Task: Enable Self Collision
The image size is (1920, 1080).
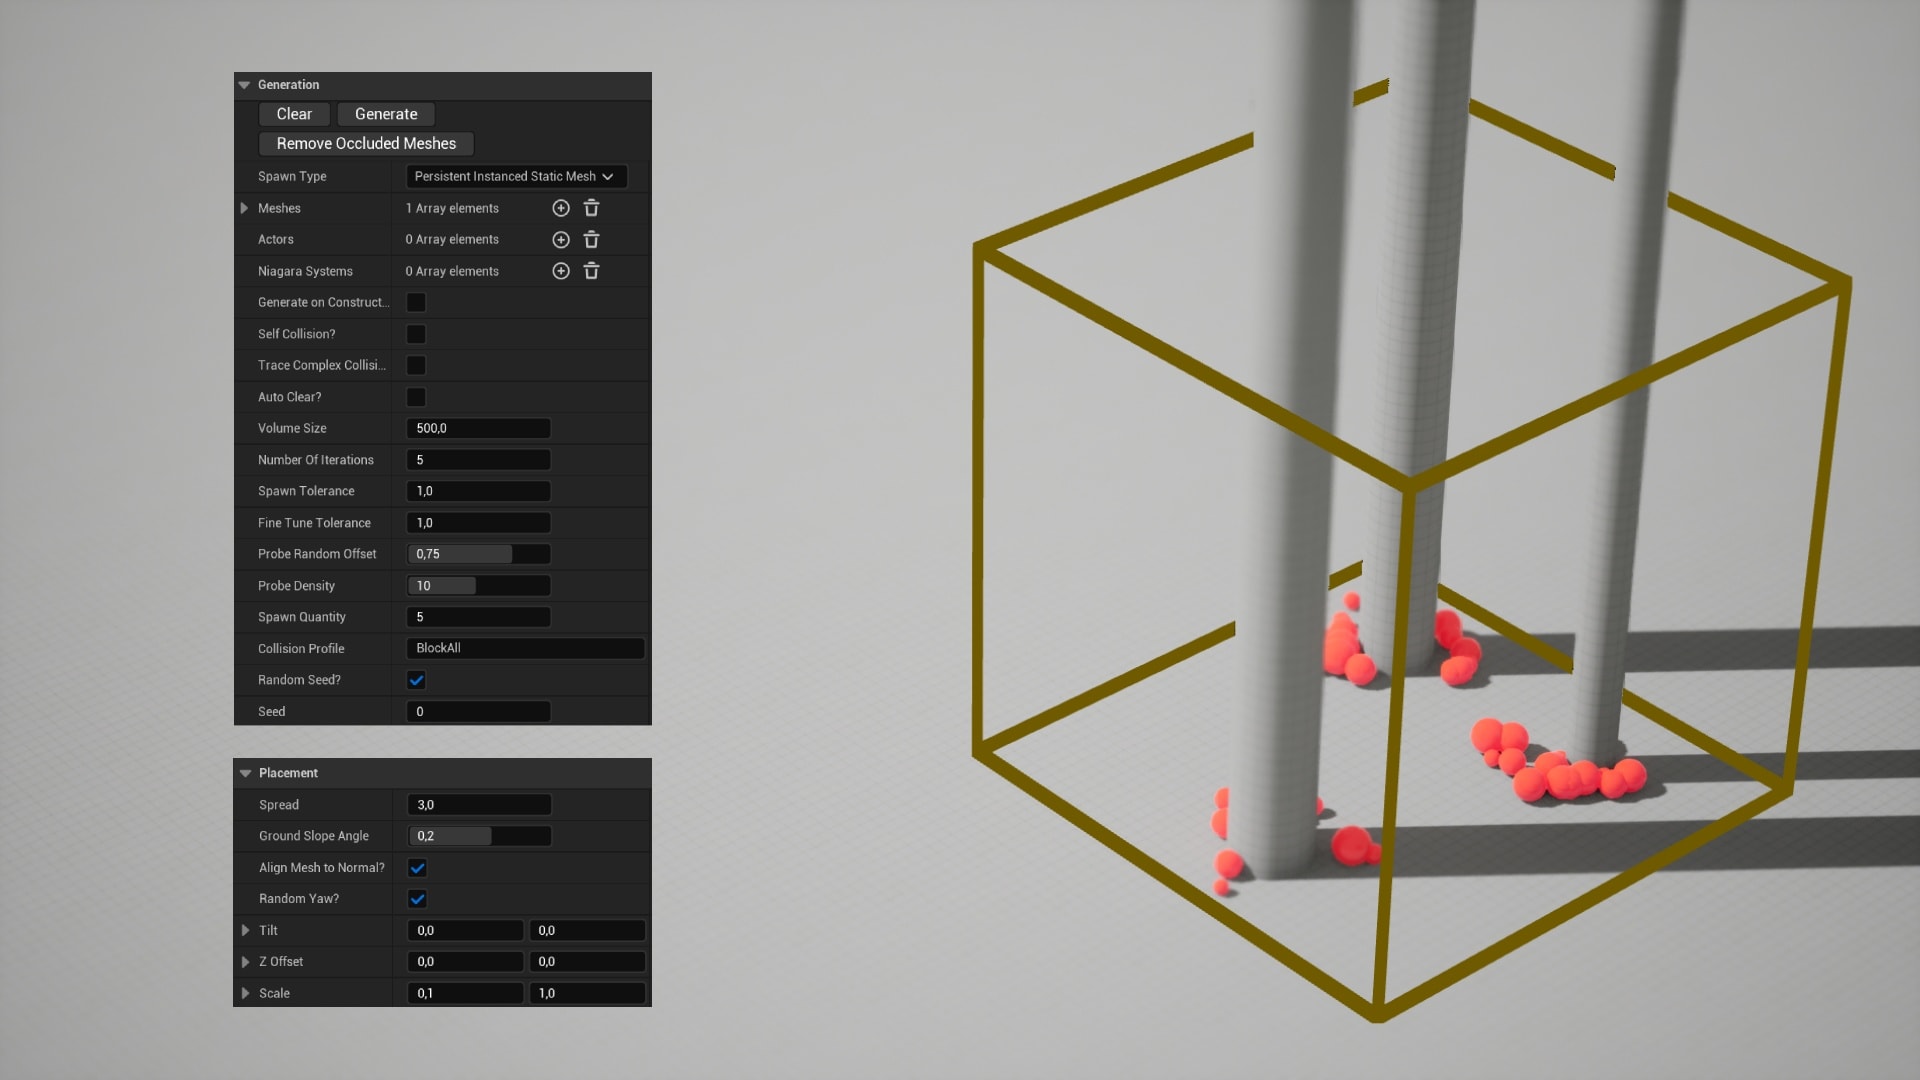Action: coord(415,334)
